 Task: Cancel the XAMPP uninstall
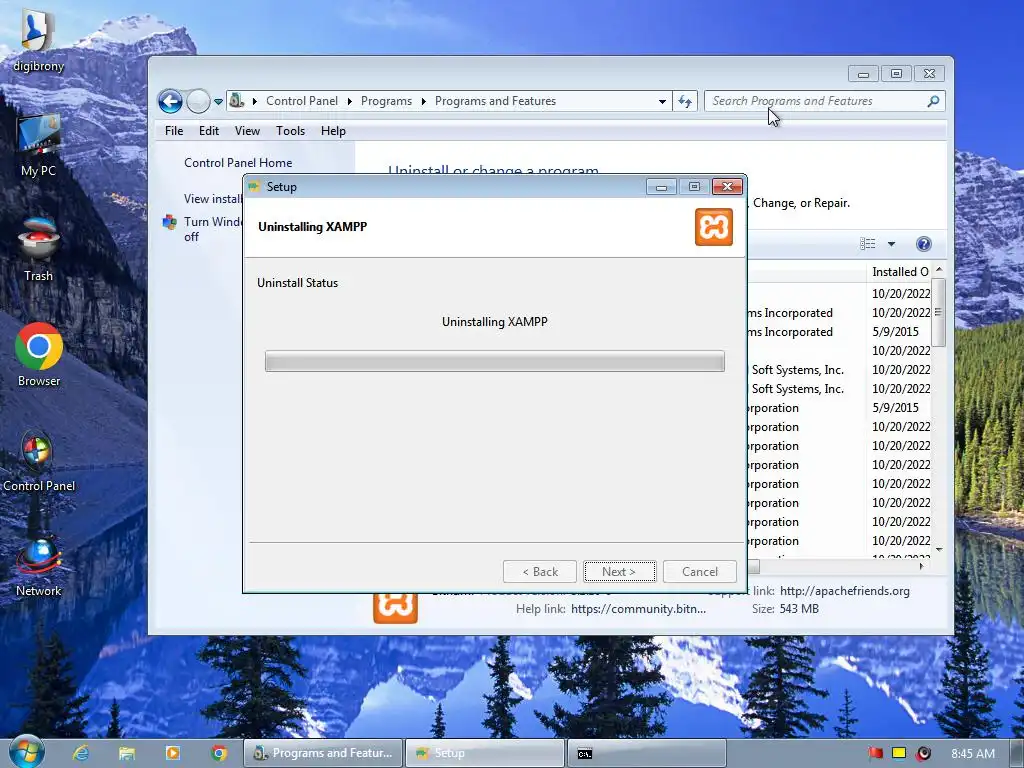[699, 571]
